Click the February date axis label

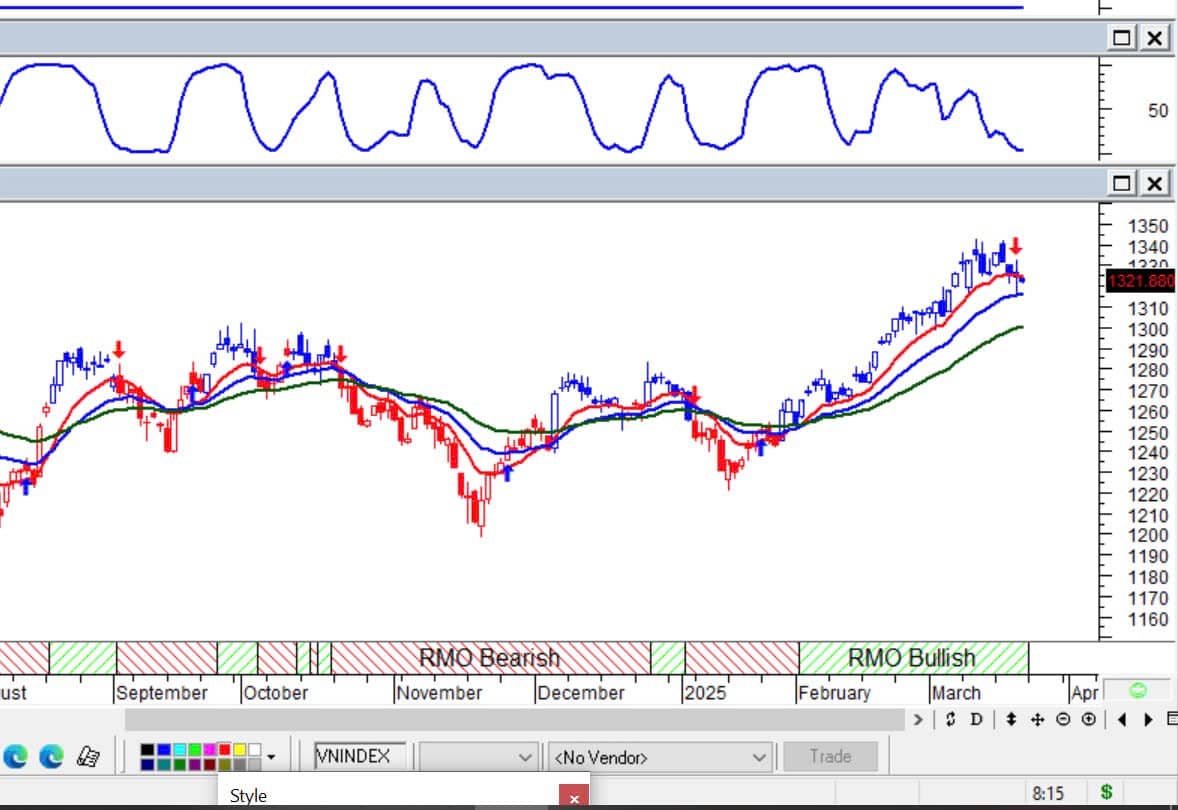834,693
